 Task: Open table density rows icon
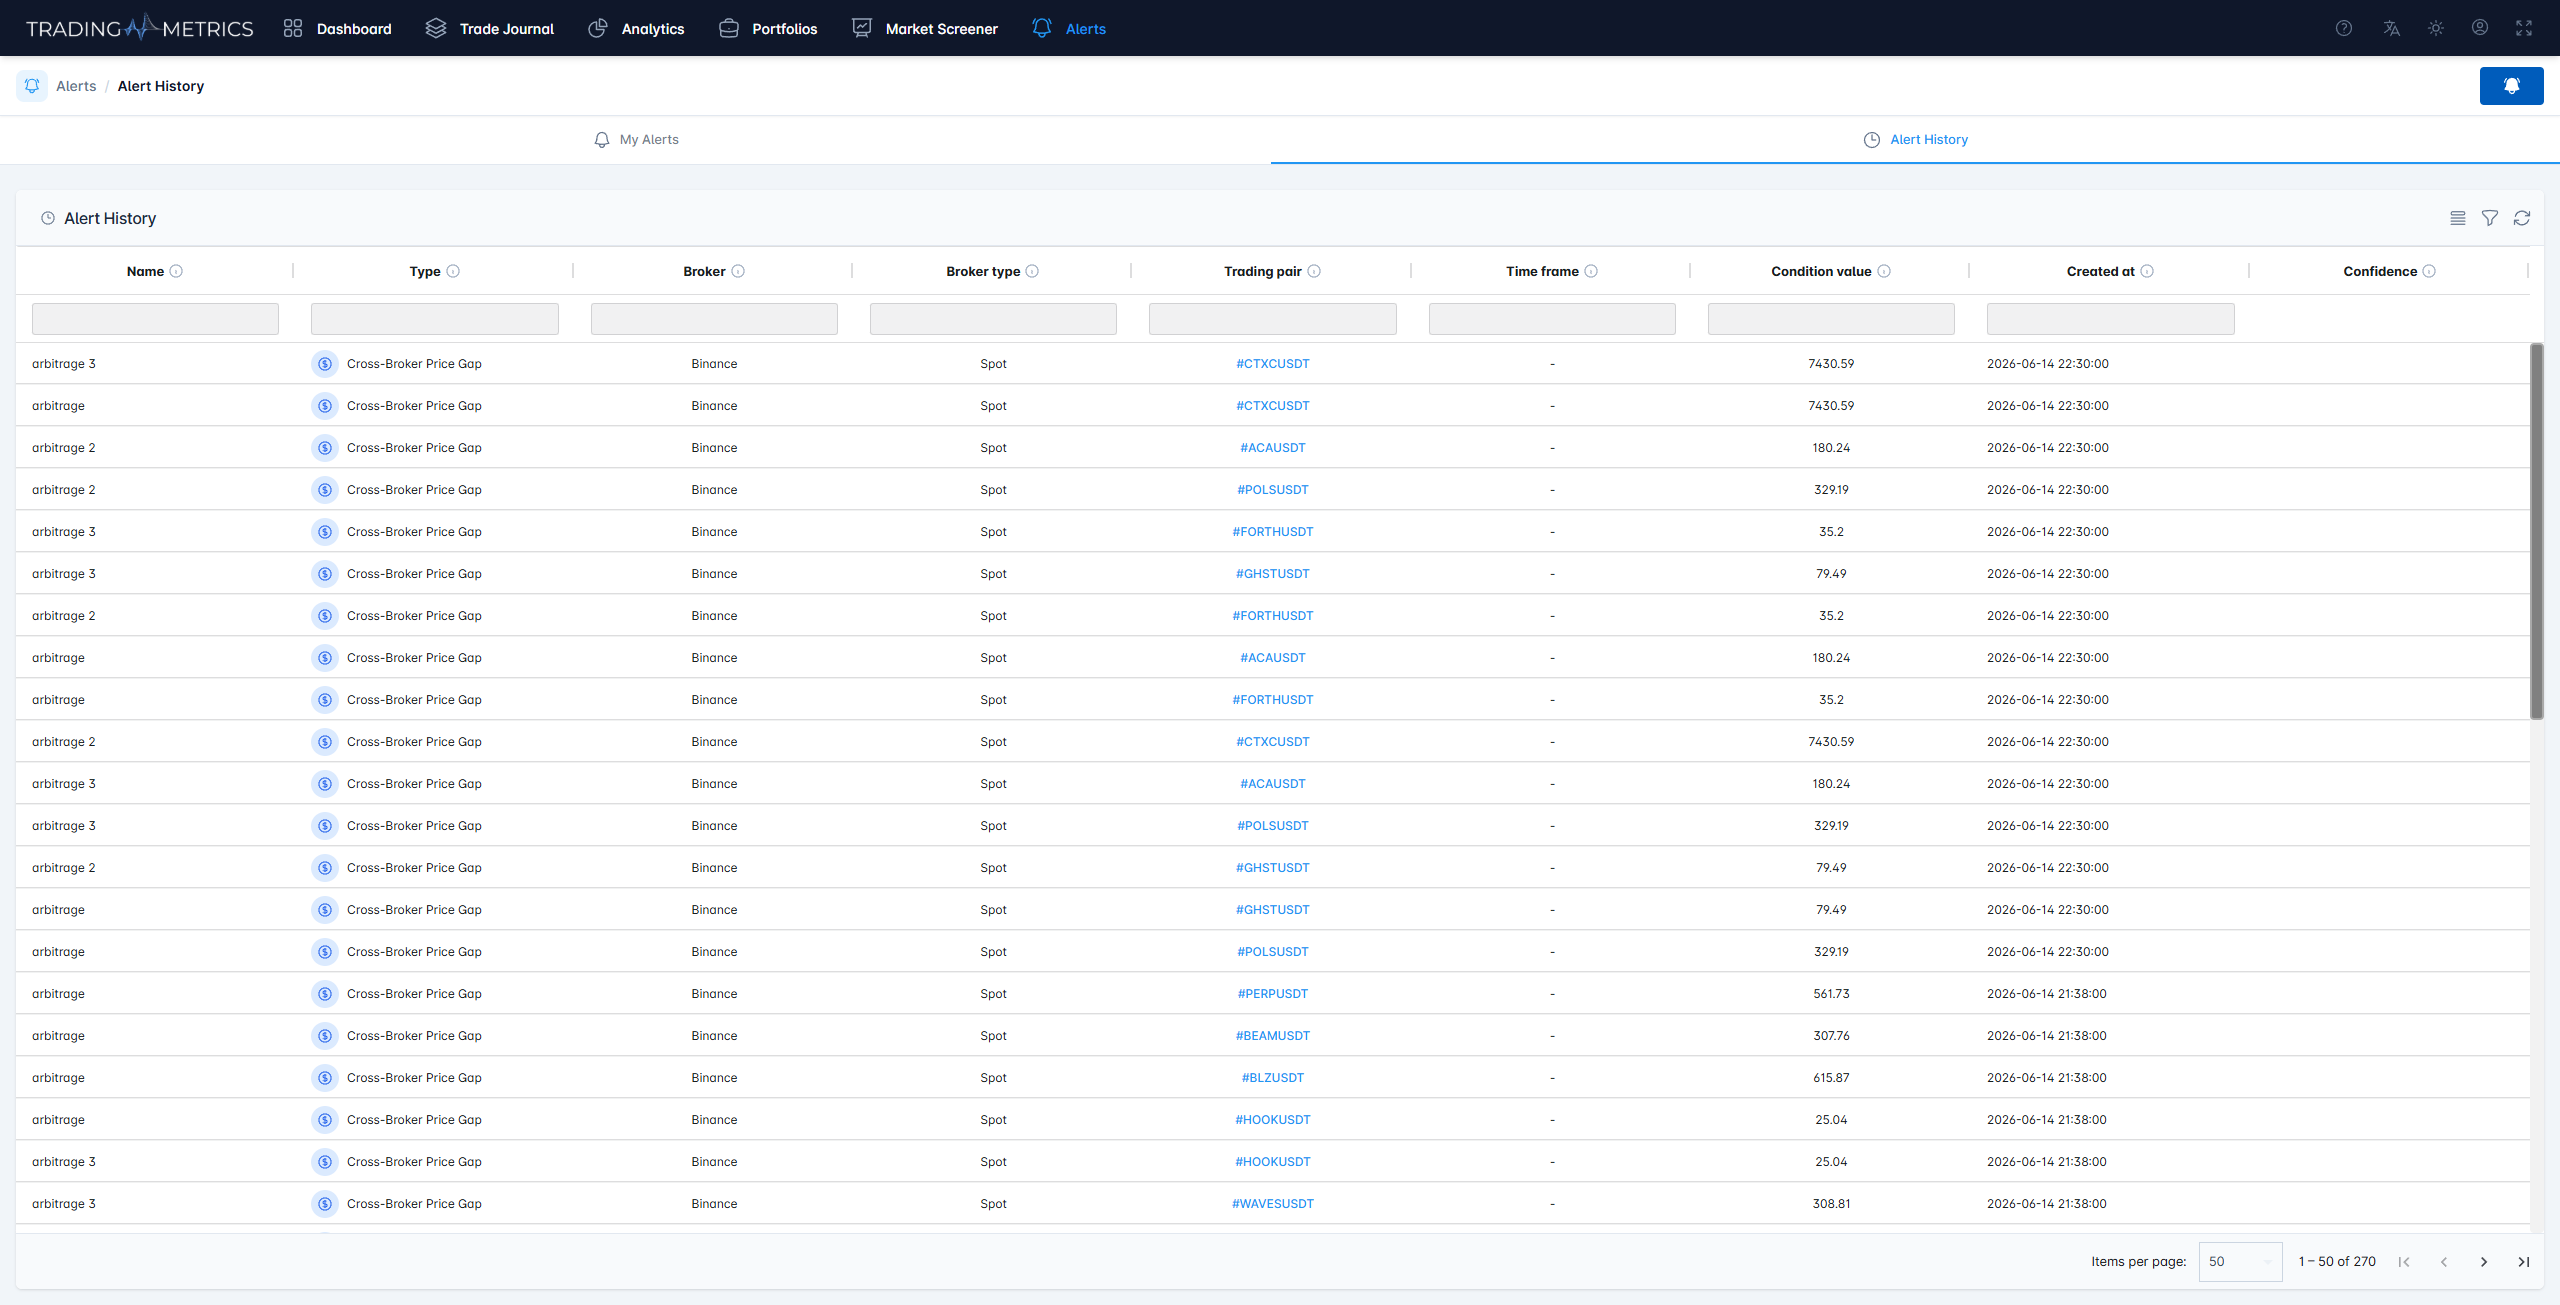click(2457, 218)
